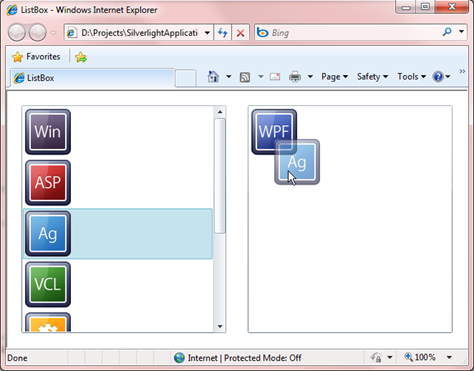Open a new blank tab
The image size is (474, 371).
(x=185, y=78)
